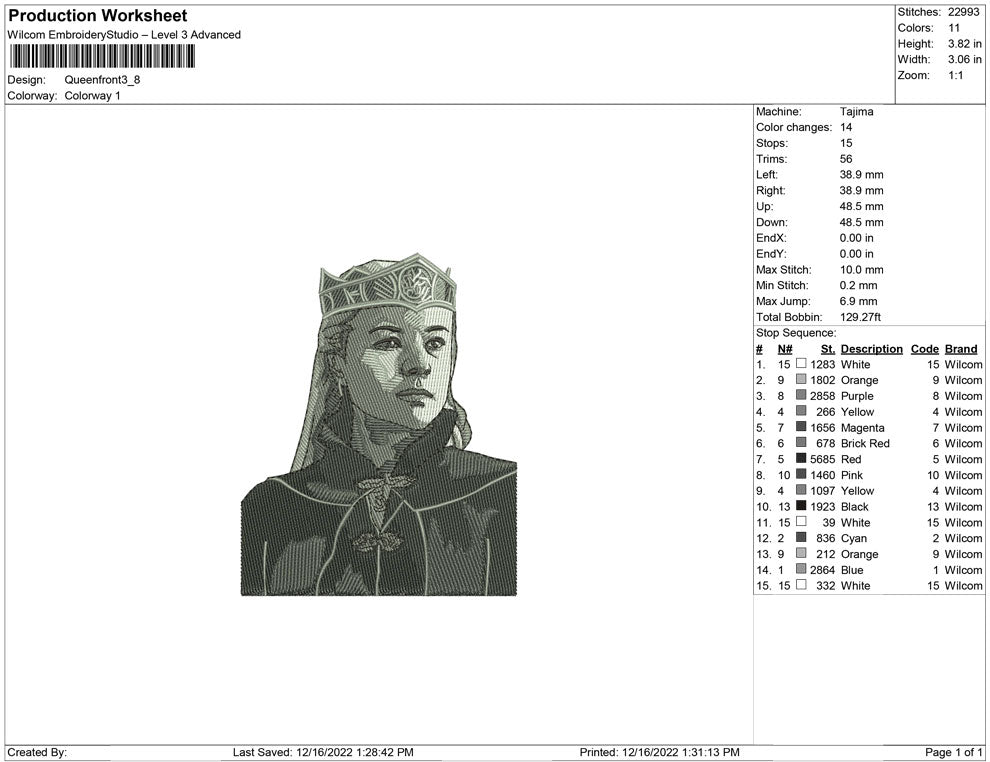Click the Created By label in footer
The image size is (990, 762).
pos(37,752)
